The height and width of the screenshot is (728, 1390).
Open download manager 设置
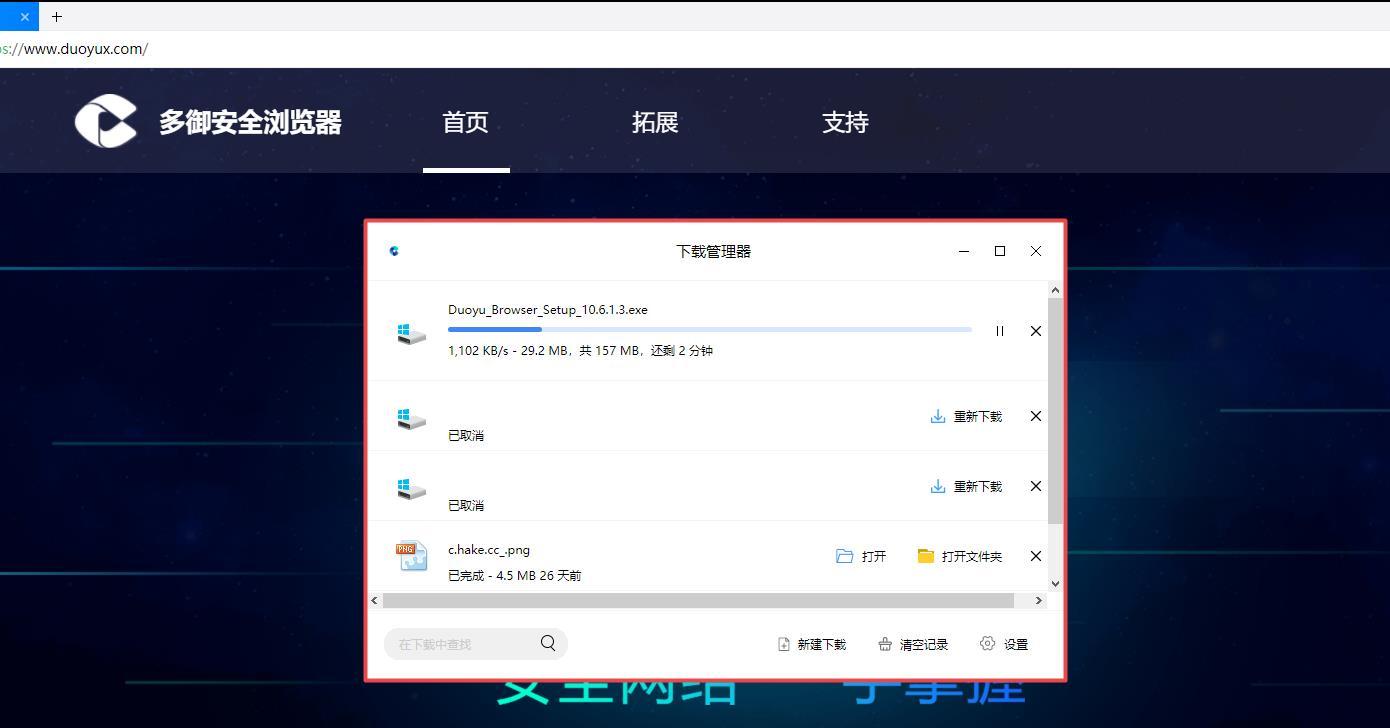pos(1004,644)
